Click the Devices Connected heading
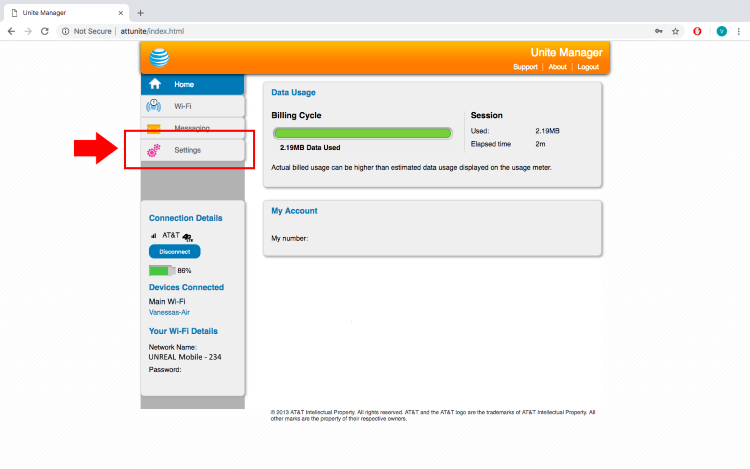The image size is (750, 469). point(186,287)
